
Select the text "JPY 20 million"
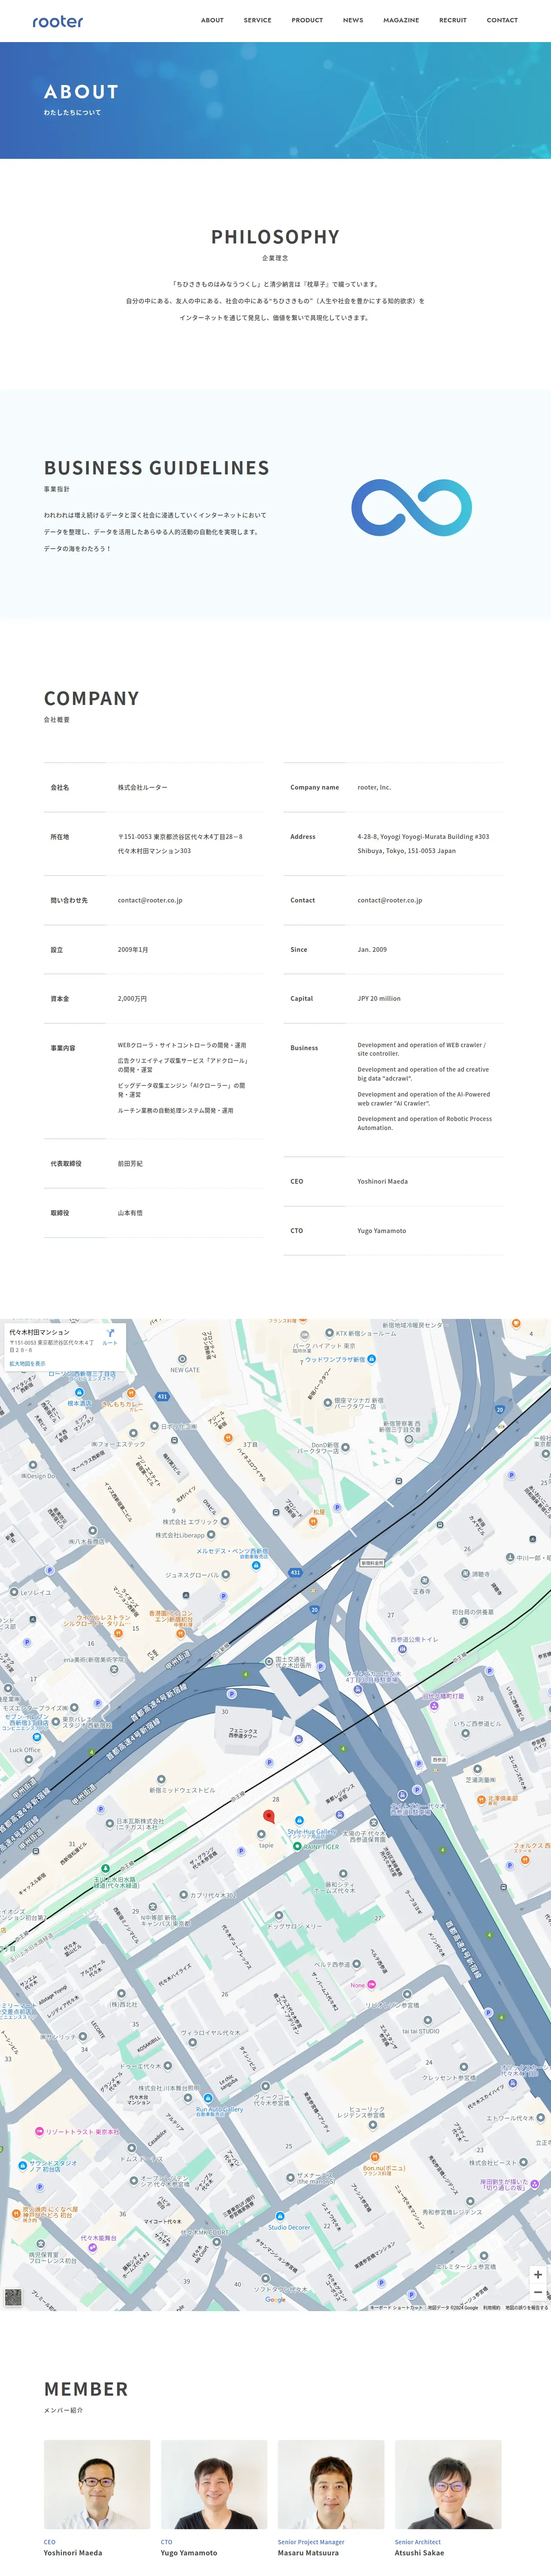tap(379, 998)
